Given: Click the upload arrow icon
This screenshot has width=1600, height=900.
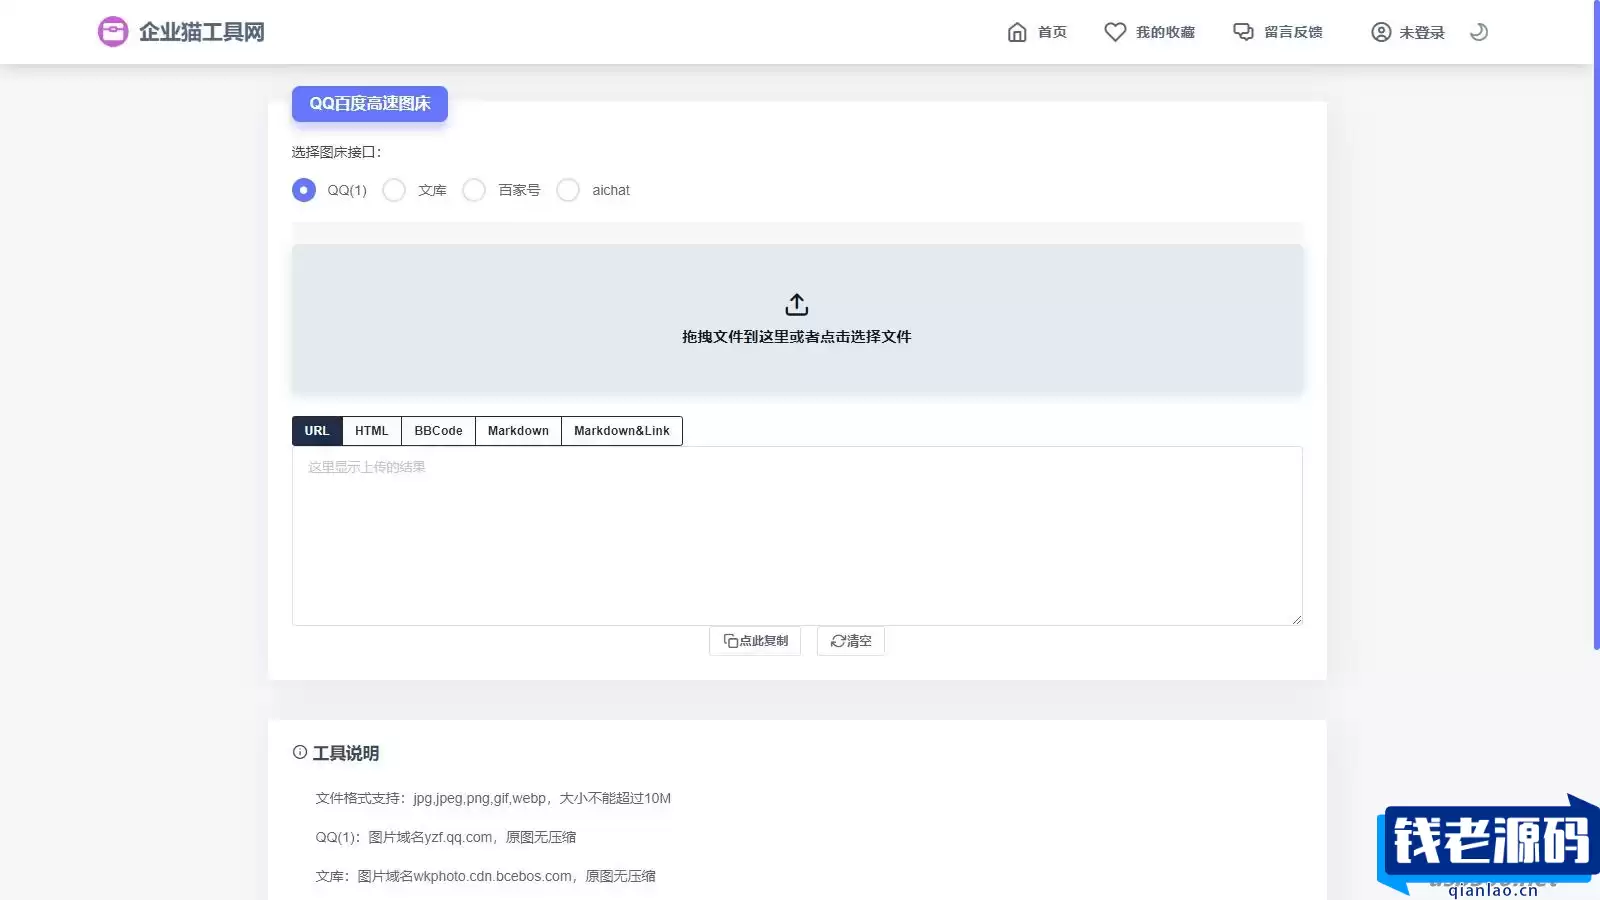Looking at the screenshot, I should (797, 304).
